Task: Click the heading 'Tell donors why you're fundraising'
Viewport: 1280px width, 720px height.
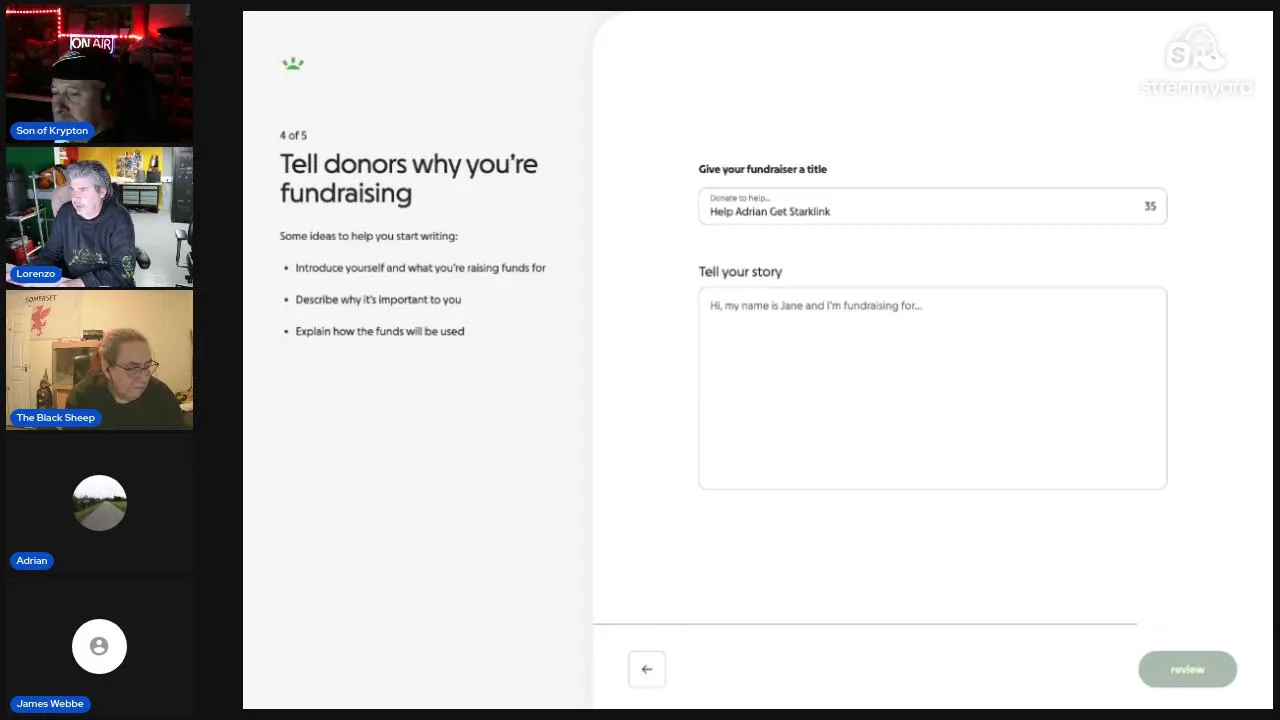Action: (408, 178)
